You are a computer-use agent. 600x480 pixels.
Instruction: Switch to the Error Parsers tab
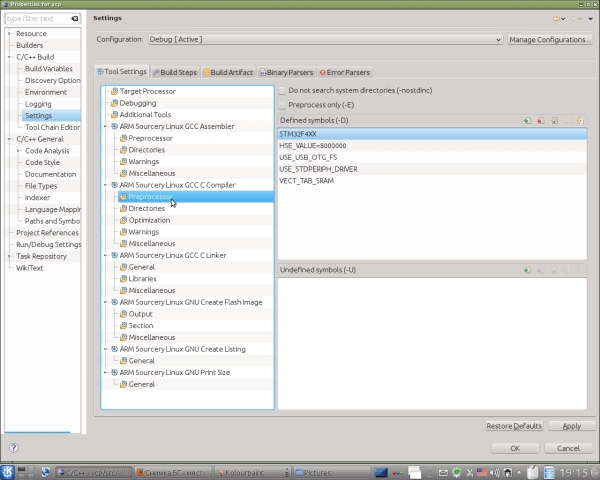tap(345, 72)
